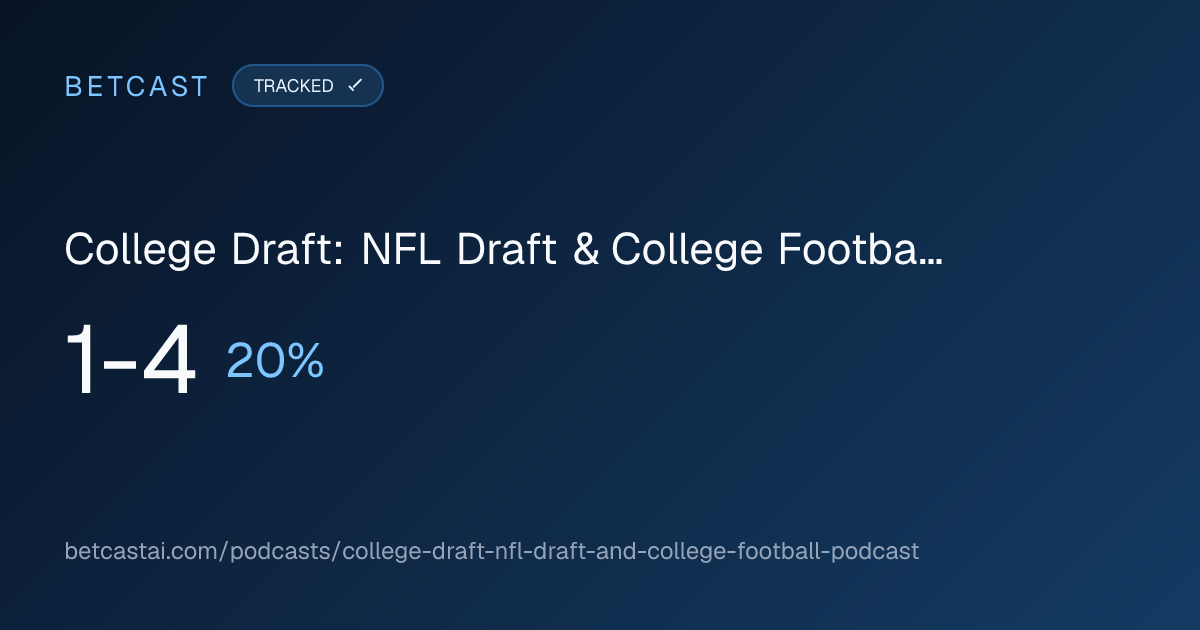Toggle the TRACKED status pill
1200x630 pixels.
308,86
